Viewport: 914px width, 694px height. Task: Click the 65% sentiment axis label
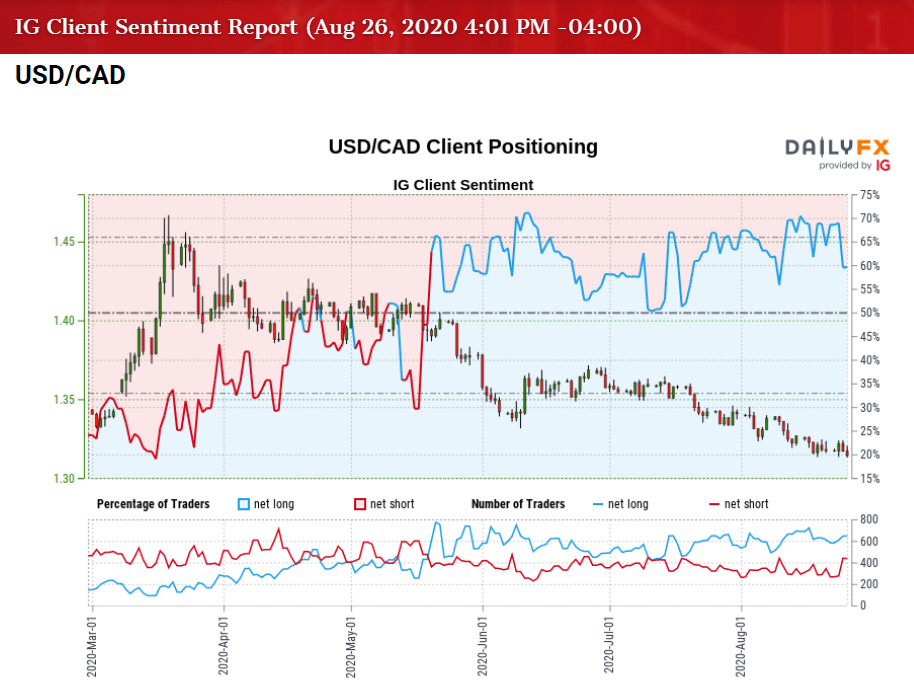870,242
